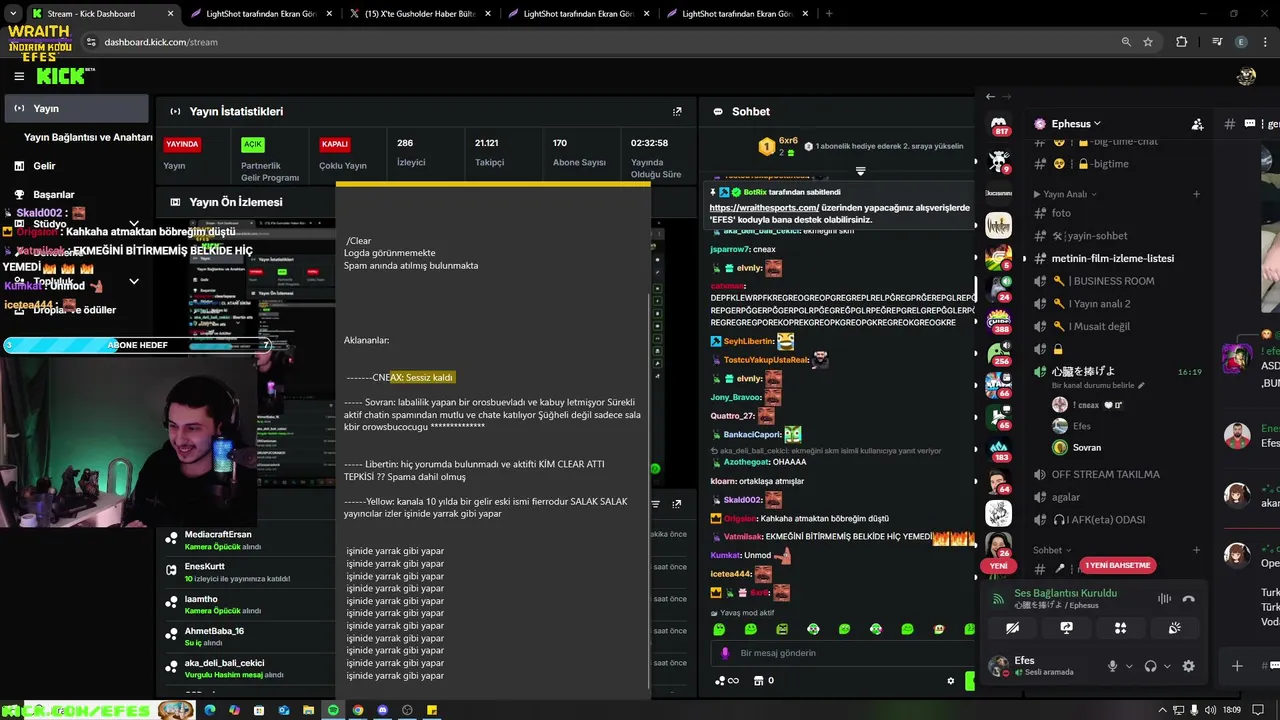Image resolution: width=1280 pixels, height=720 pixels.
Task: Open Yayın Bağlantısı ve Anahtarı page
Action: (88, 137)
